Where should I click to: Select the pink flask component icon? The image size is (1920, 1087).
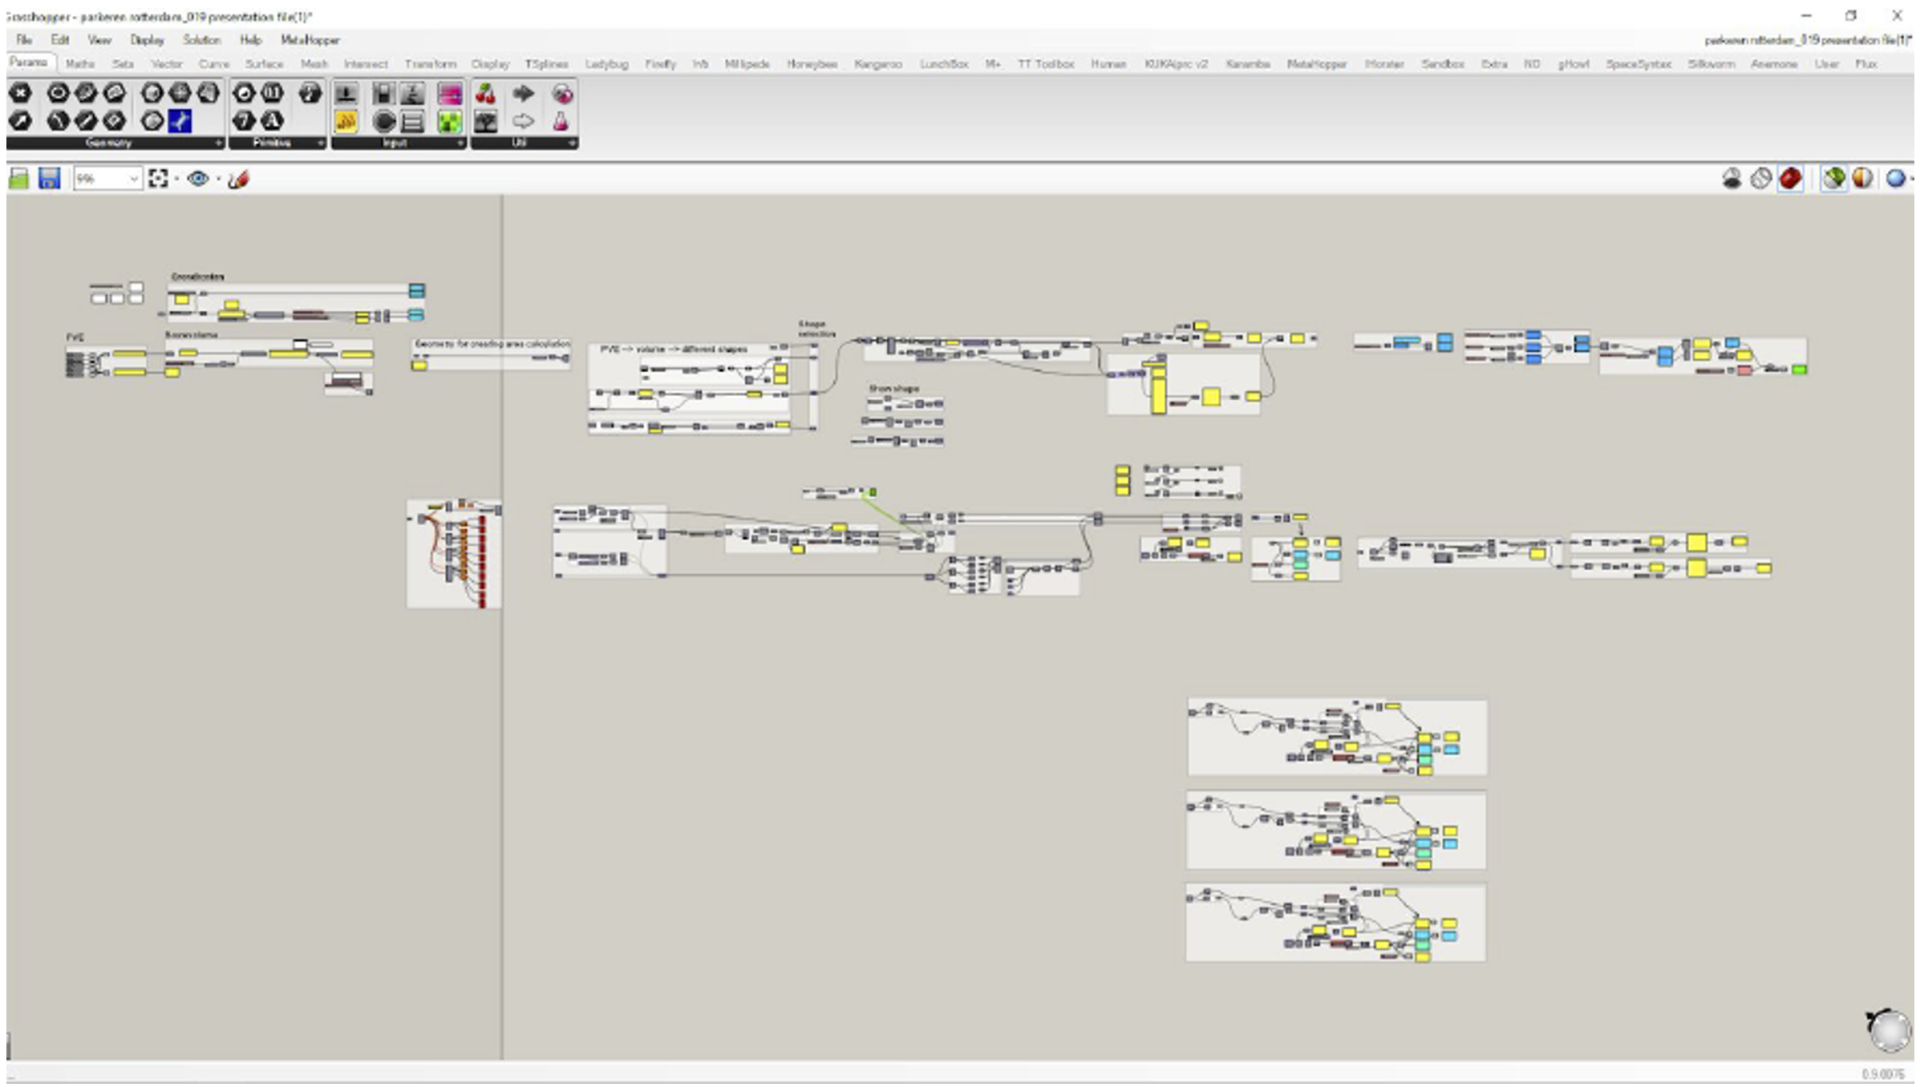click(561, 122)
